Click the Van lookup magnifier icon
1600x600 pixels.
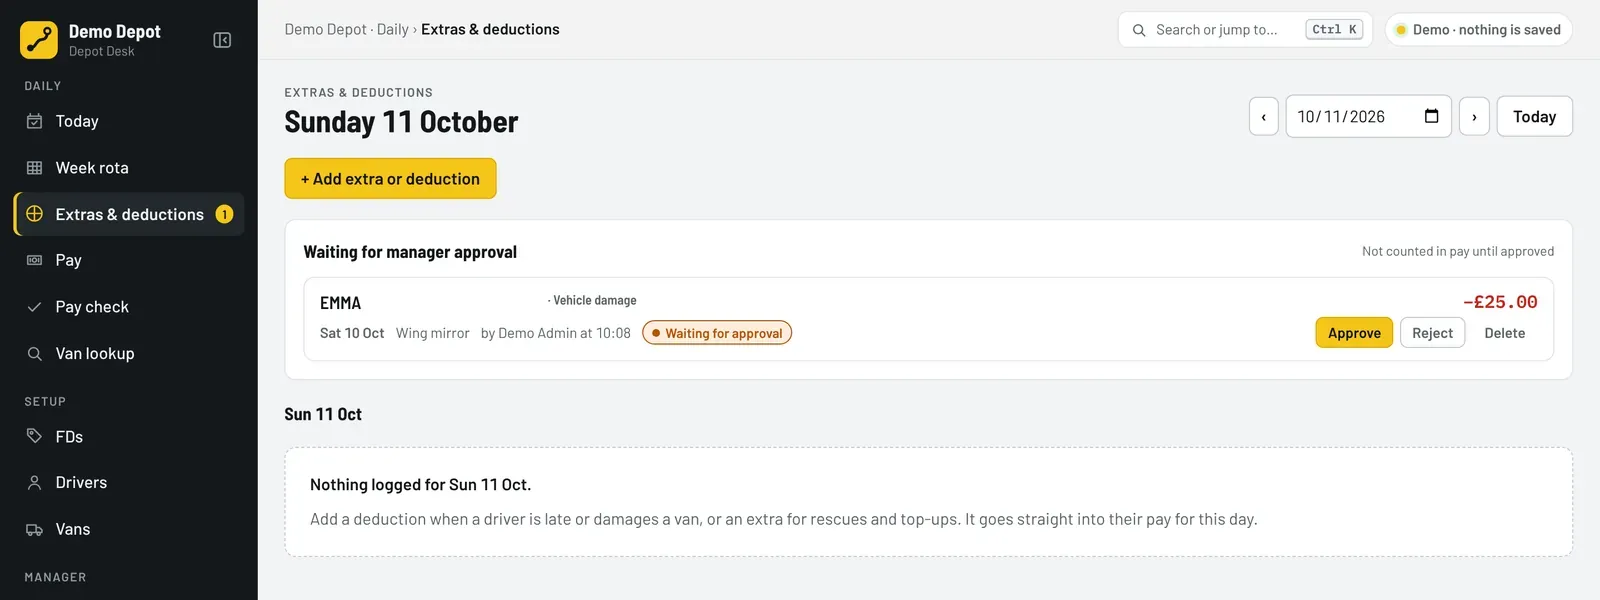click(x=34, y=353)
